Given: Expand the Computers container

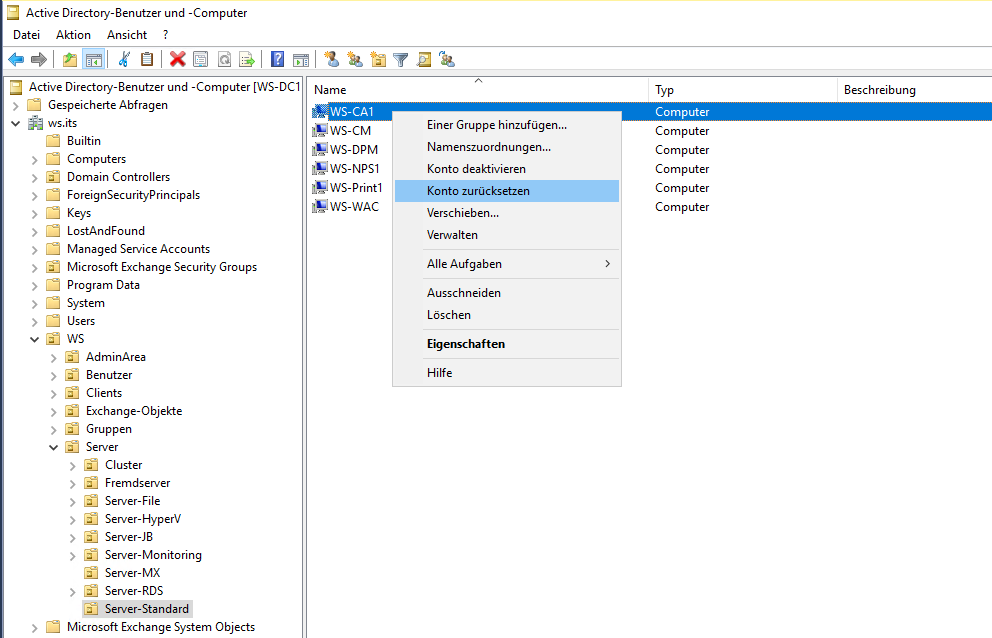Looking at the screenshot, I should tap(35, 160).
